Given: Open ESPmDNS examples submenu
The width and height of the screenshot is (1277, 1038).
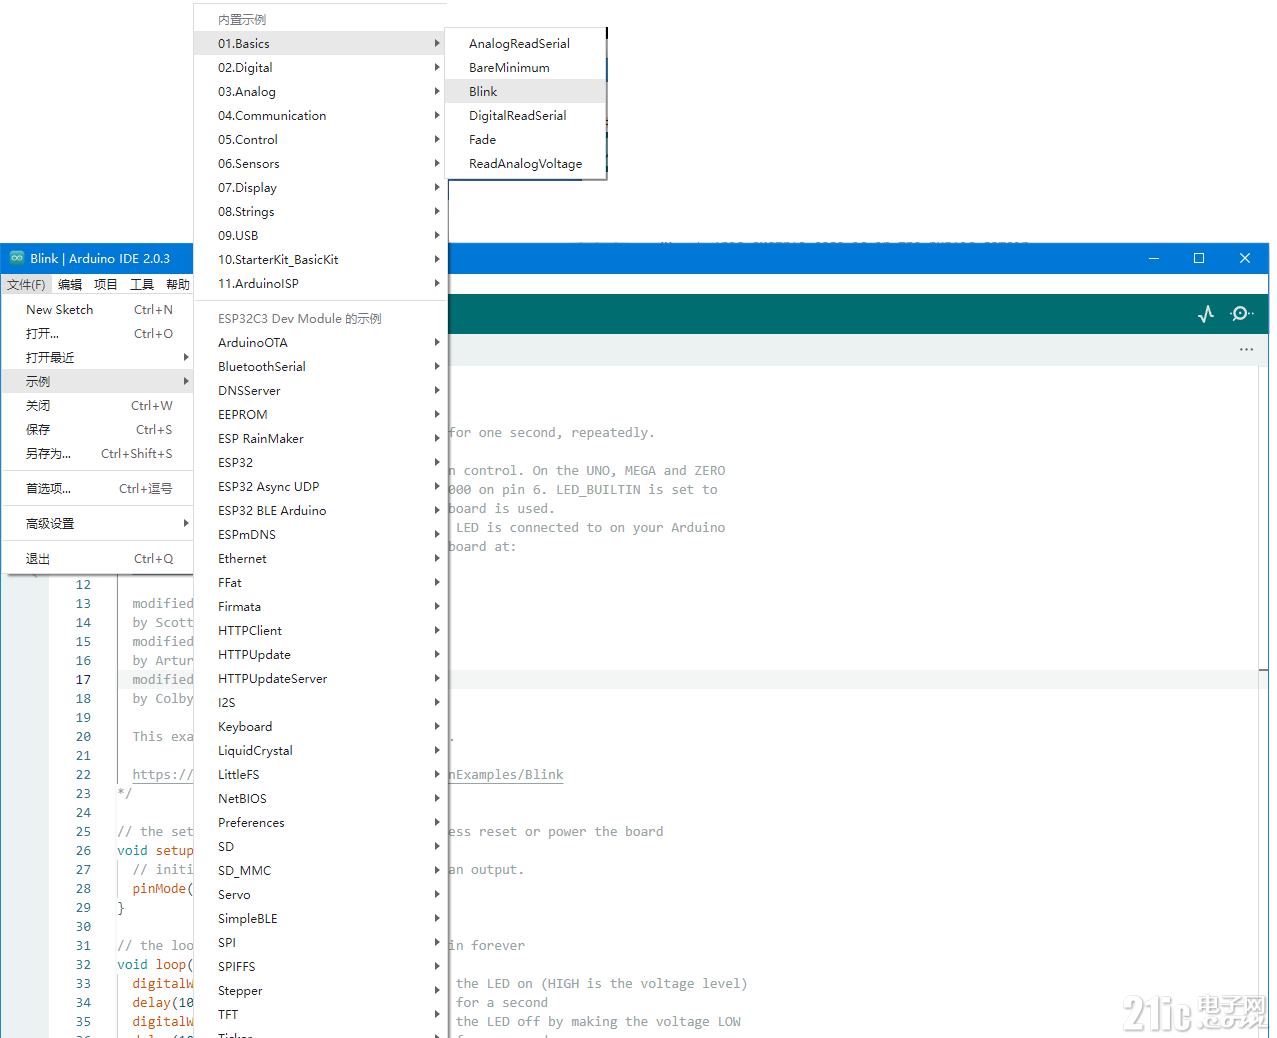Looking at the screenshot, I should [x=320, y=535].
